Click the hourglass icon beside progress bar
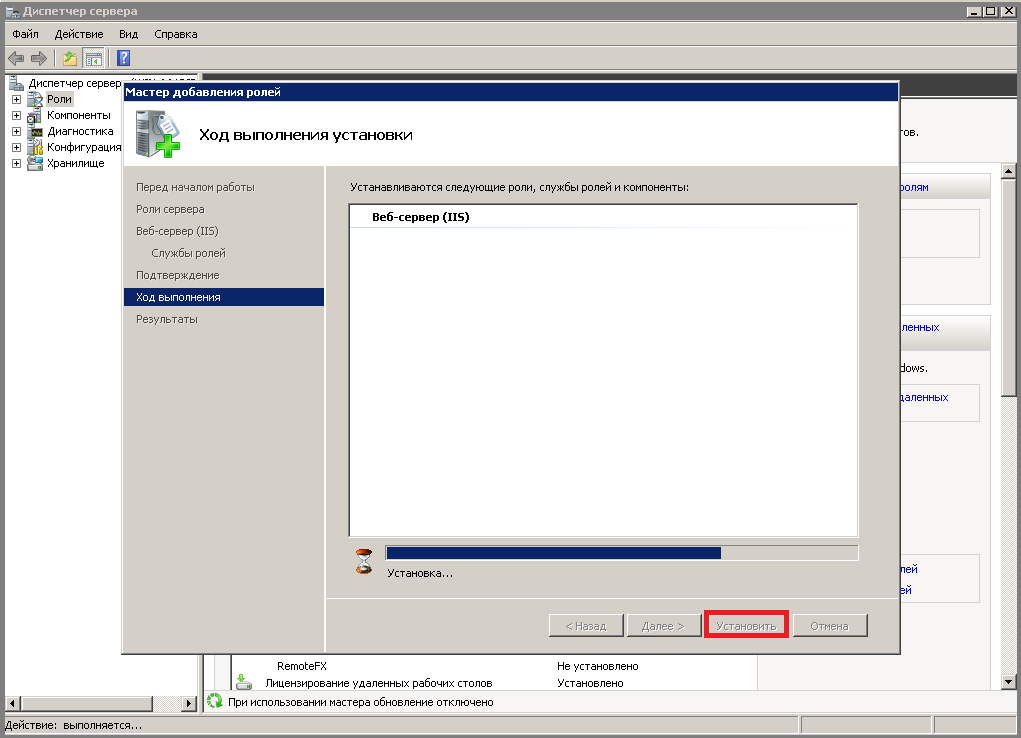The height and width of the screenshot is (738, 1021). coord(364,560)
